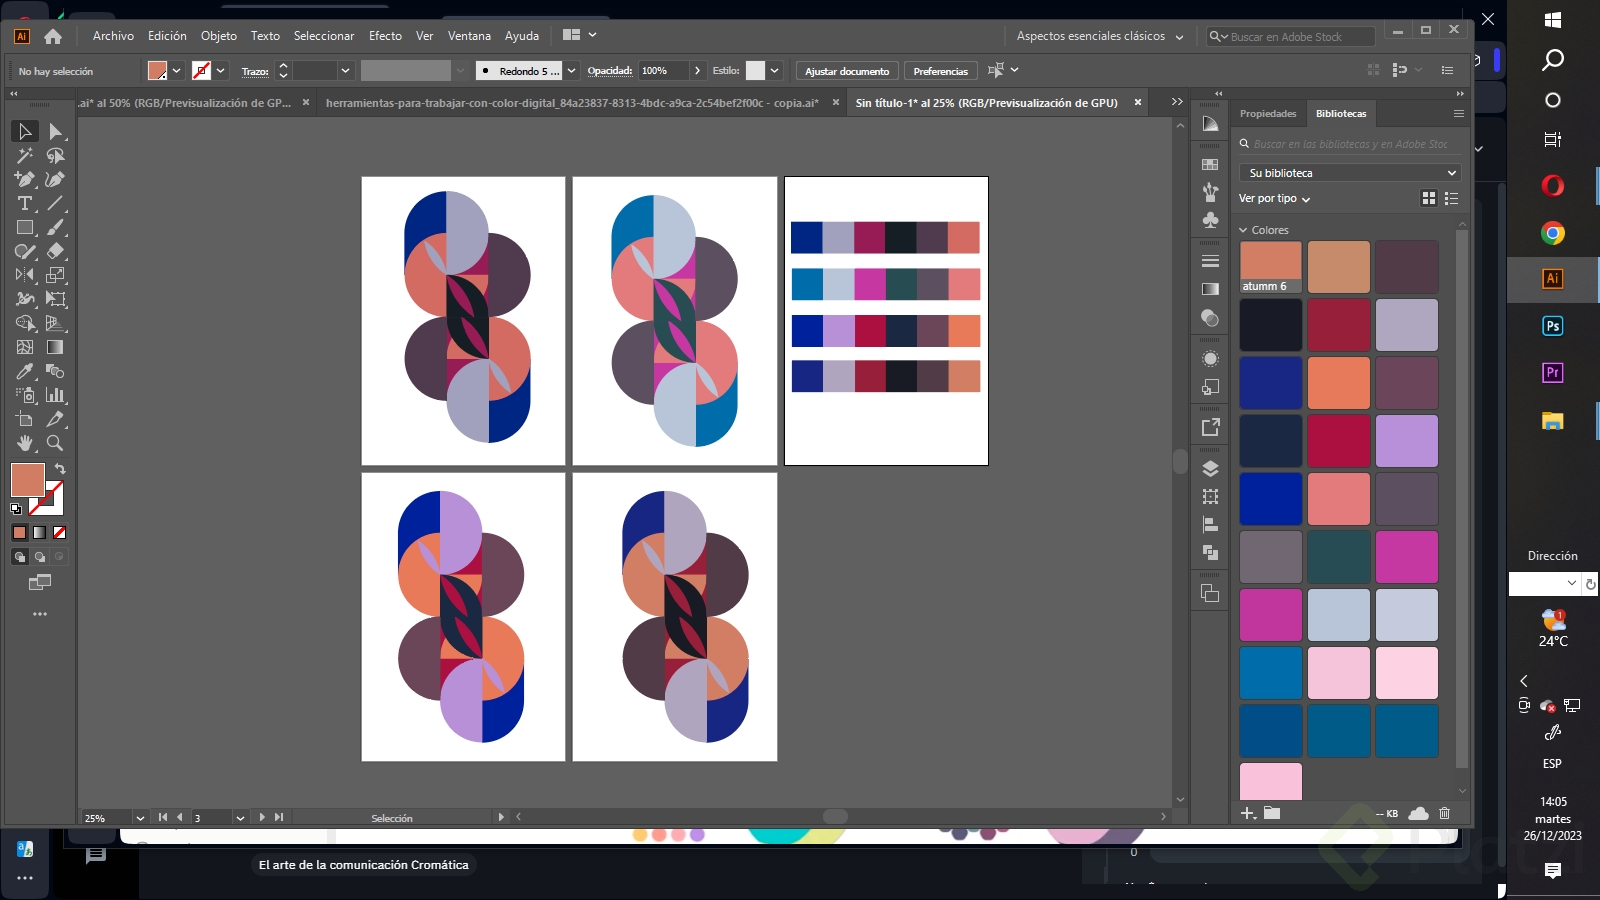The image size is (1600, 900).
Task: Select the atumm 6 color swatch
Action: 1271,267
